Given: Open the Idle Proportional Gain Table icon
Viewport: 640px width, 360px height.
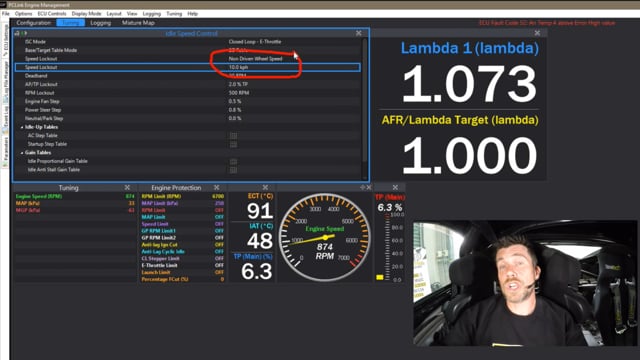Looking at the screenshot, I should pos(233,161).
